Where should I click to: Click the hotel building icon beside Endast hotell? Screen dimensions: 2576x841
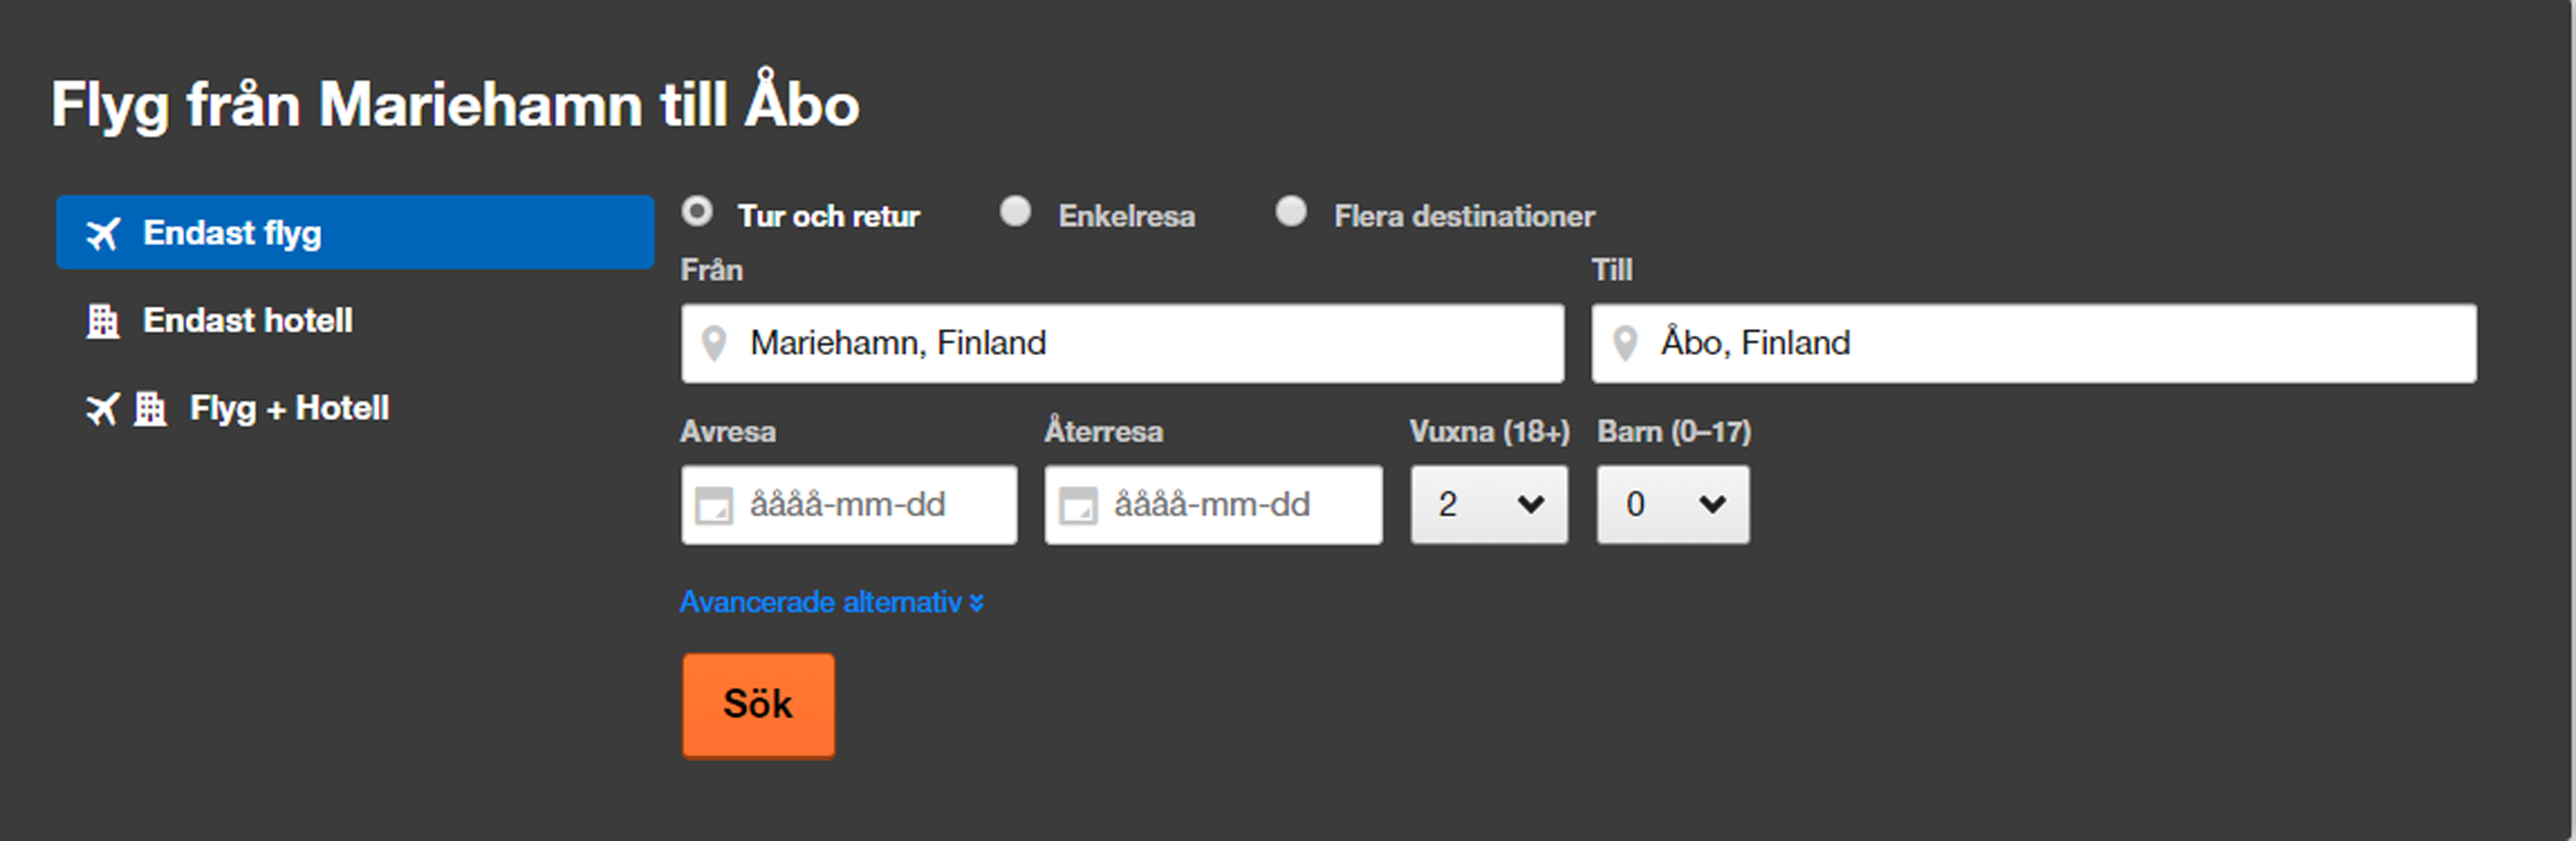[102, 321]
